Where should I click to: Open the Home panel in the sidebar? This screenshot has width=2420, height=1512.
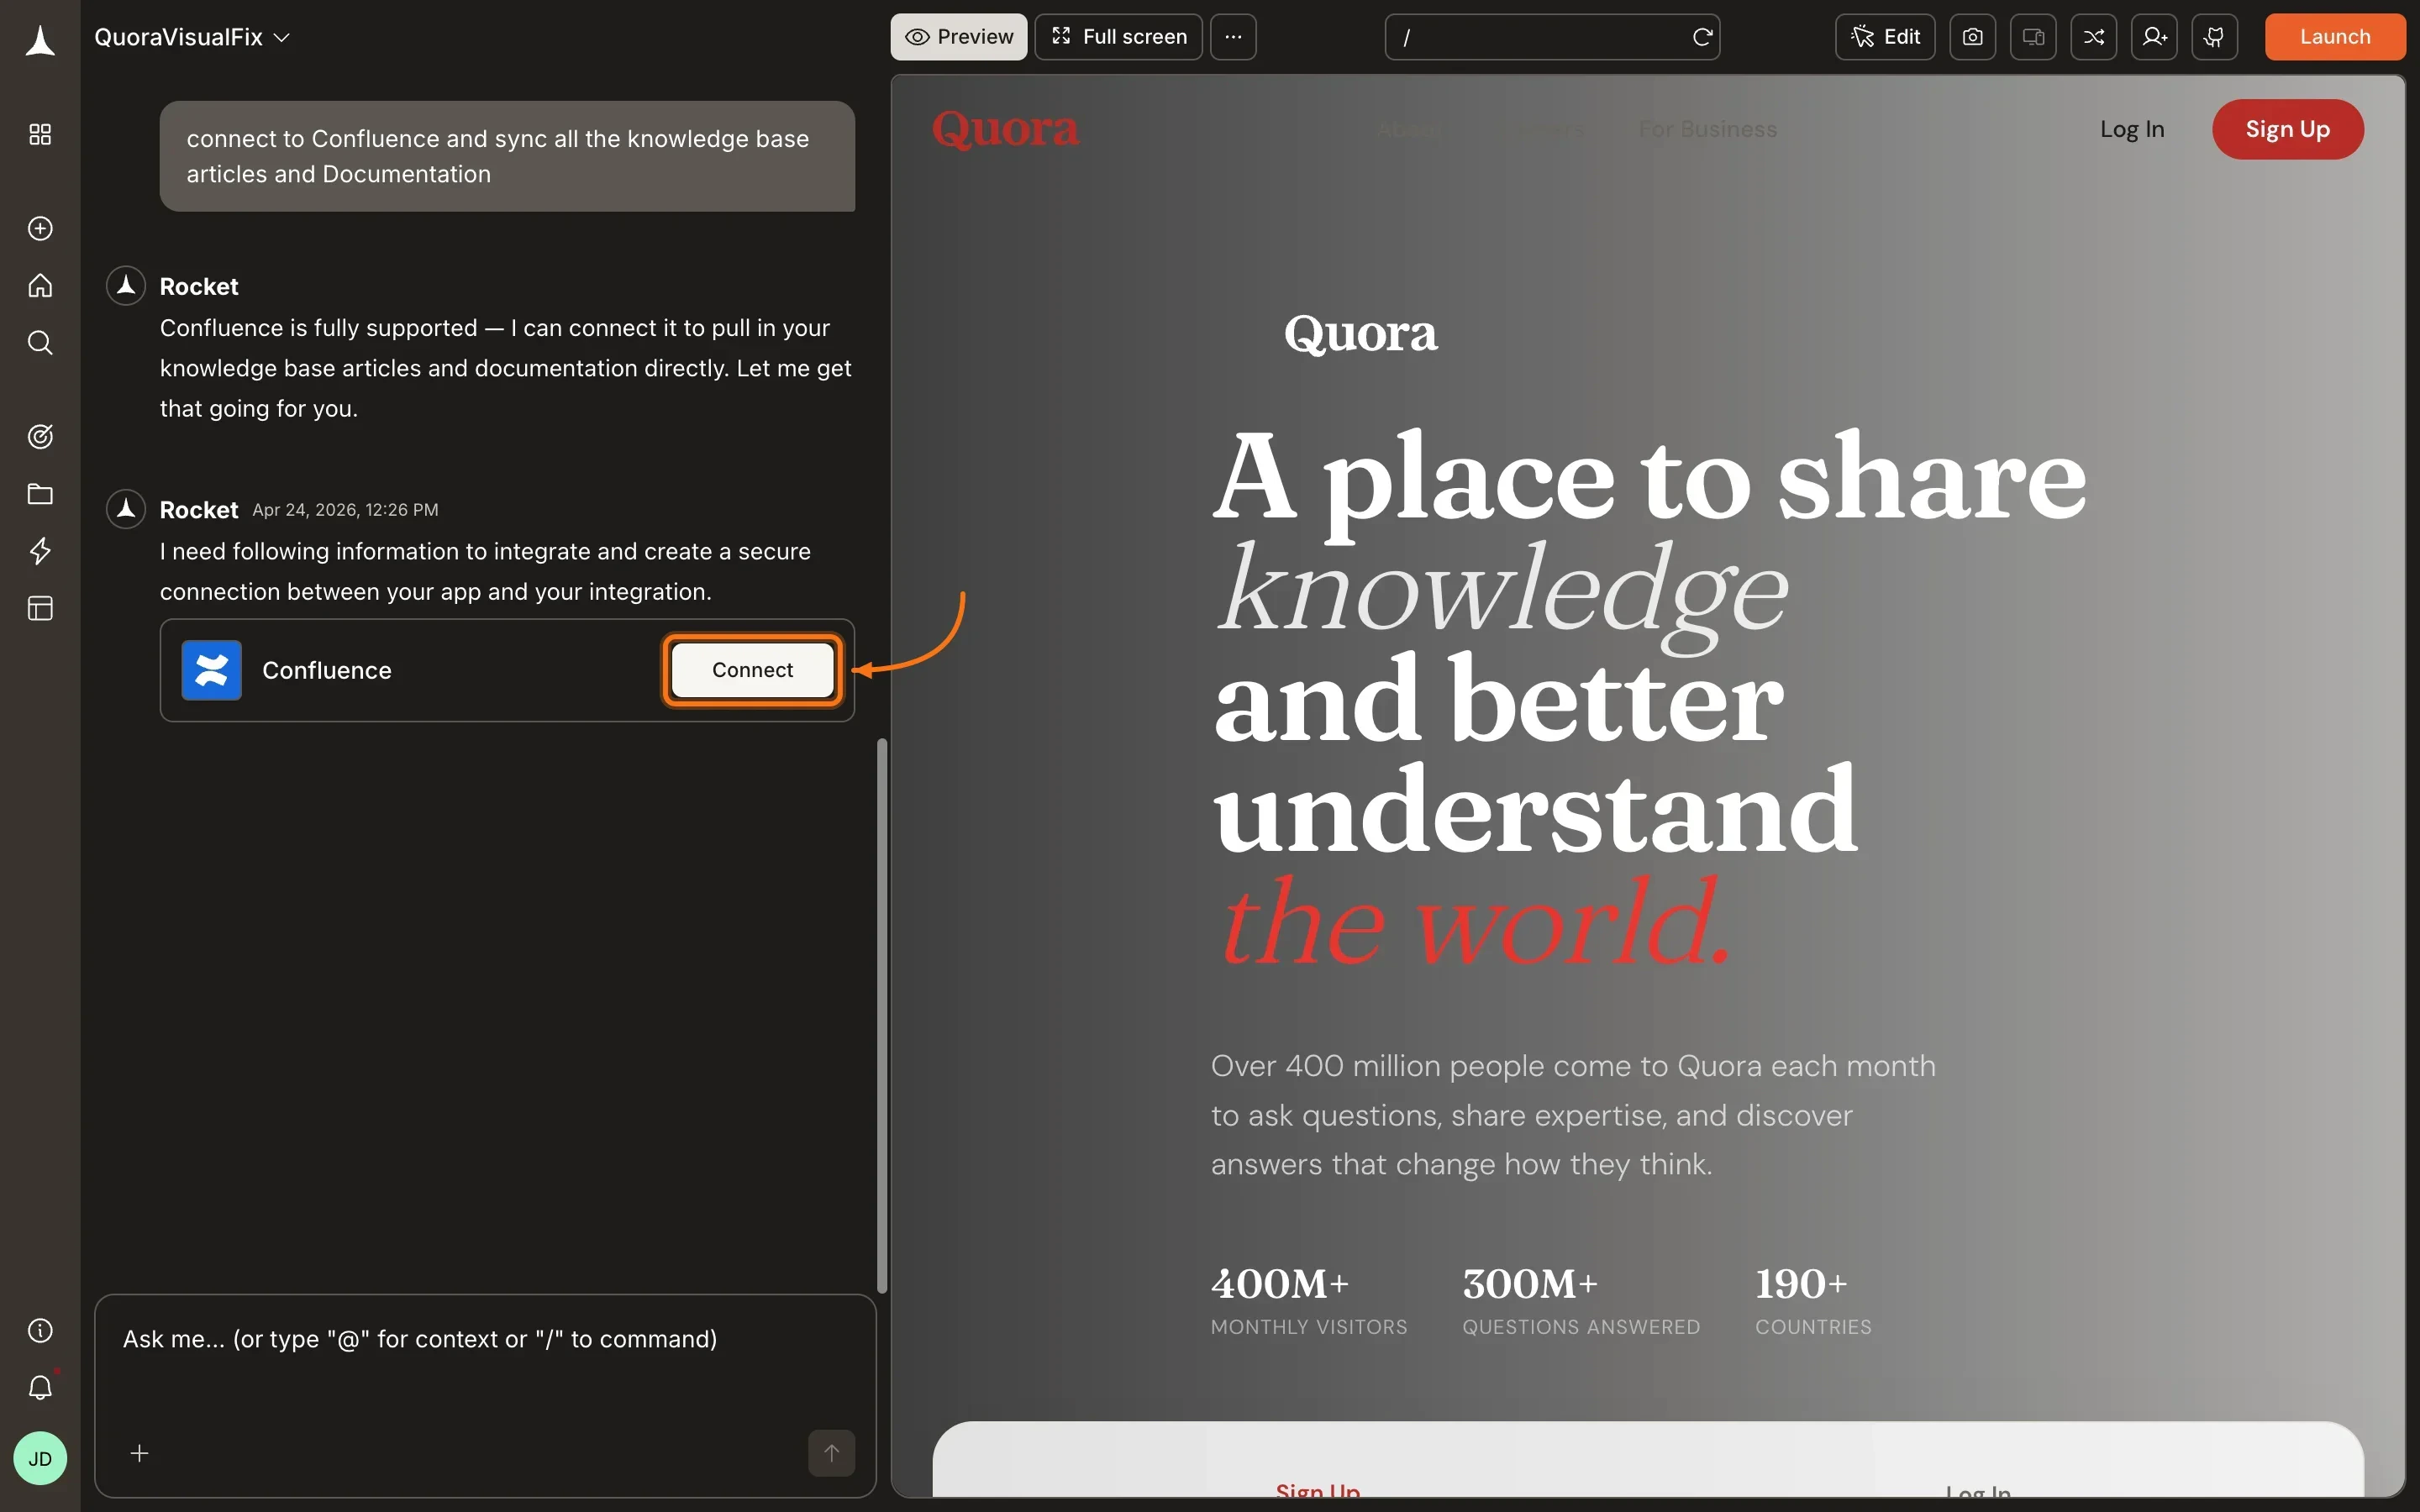40,285
